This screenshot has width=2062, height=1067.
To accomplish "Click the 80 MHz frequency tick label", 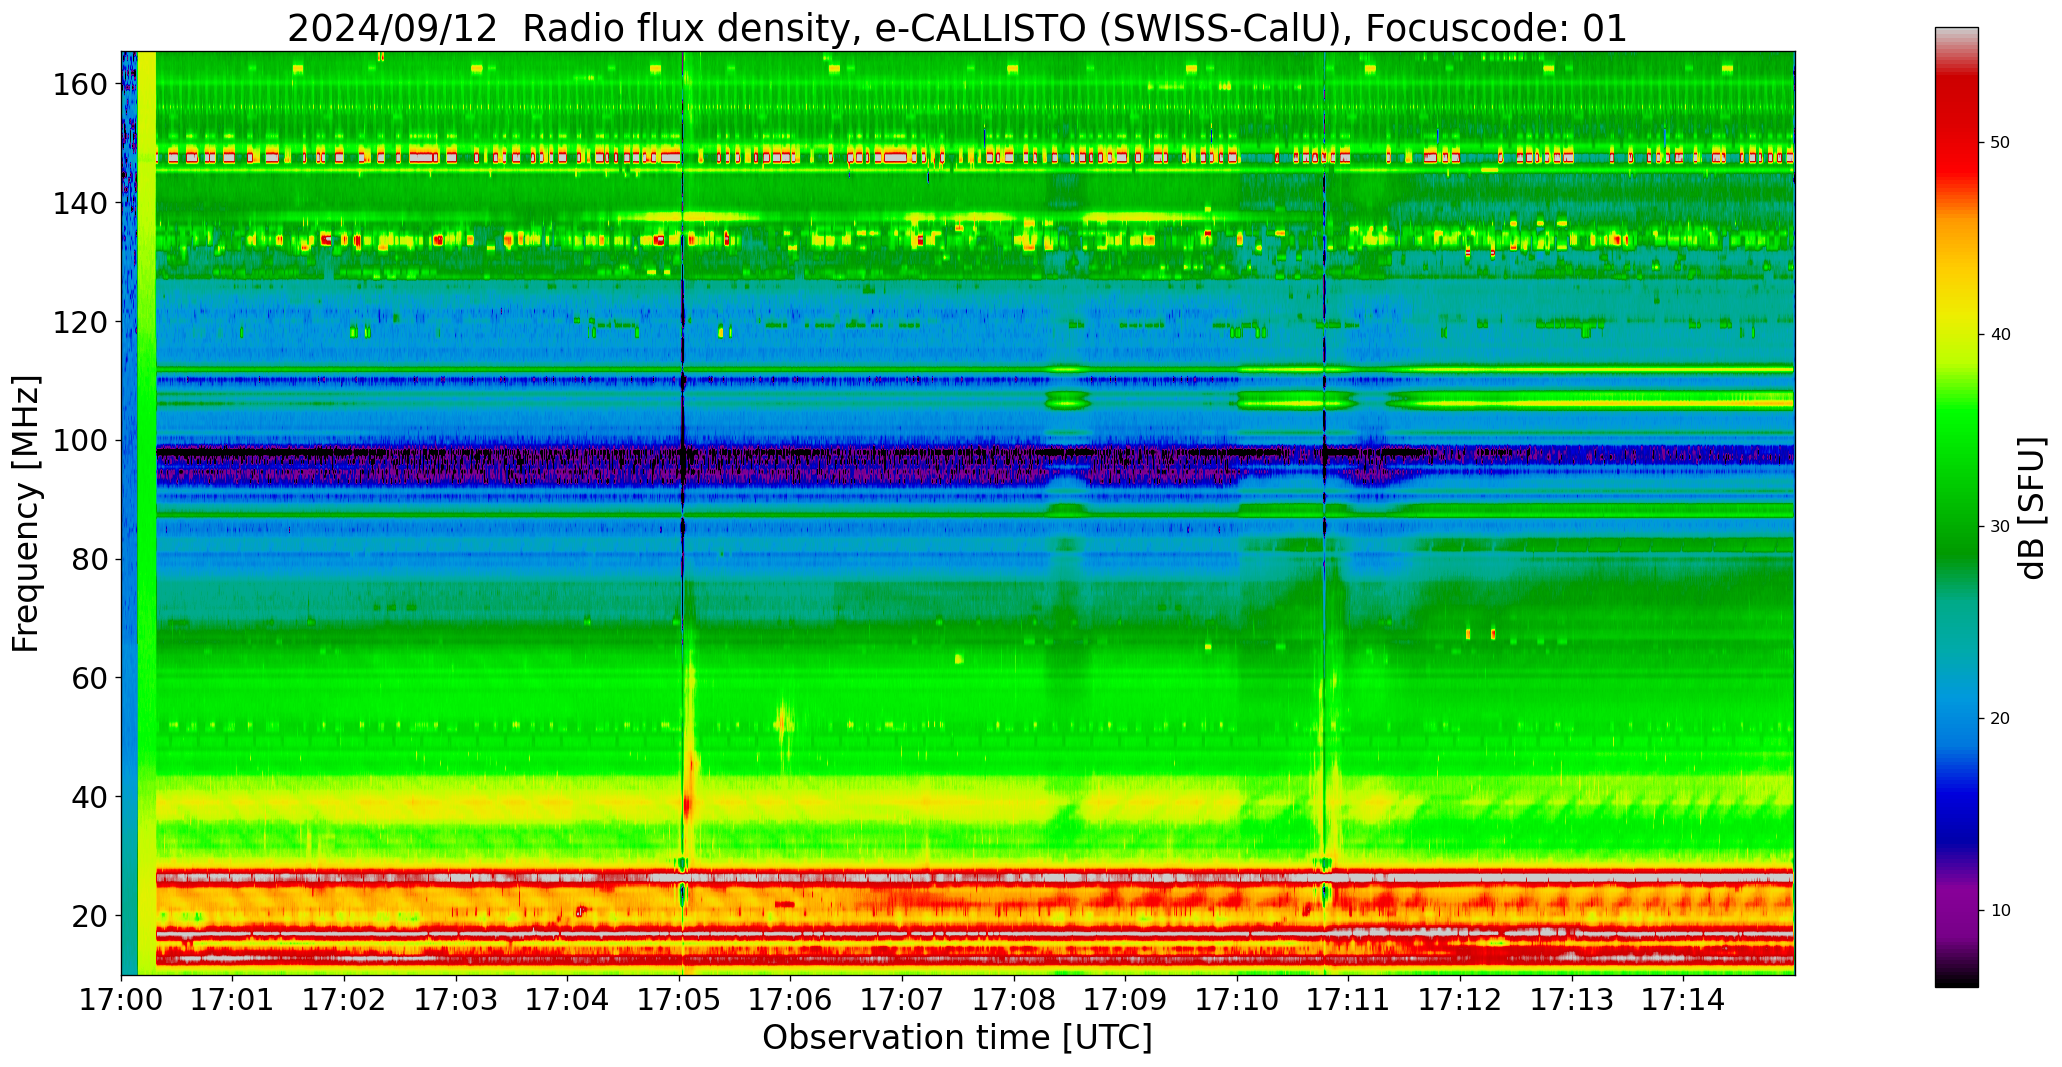I will coord(88,559).
